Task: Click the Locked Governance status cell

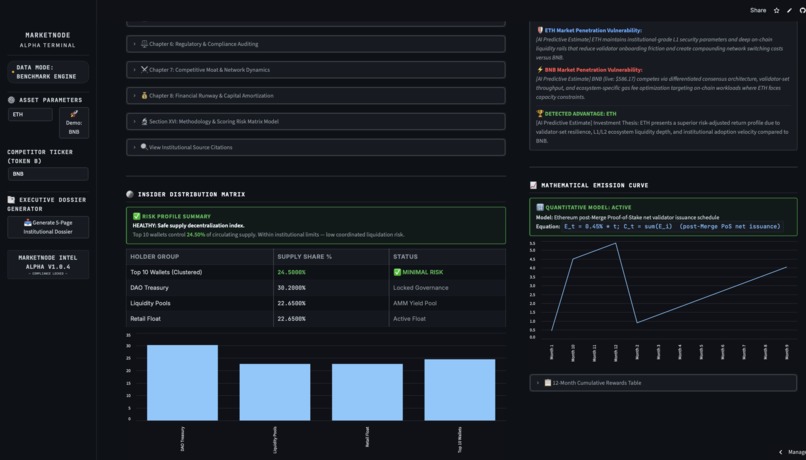Action: pos(447,287)
